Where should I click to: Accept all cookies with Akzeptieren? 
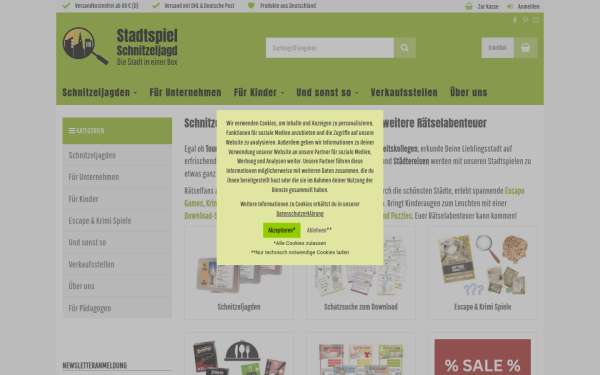pyautogui.click(x=282, y=230)
